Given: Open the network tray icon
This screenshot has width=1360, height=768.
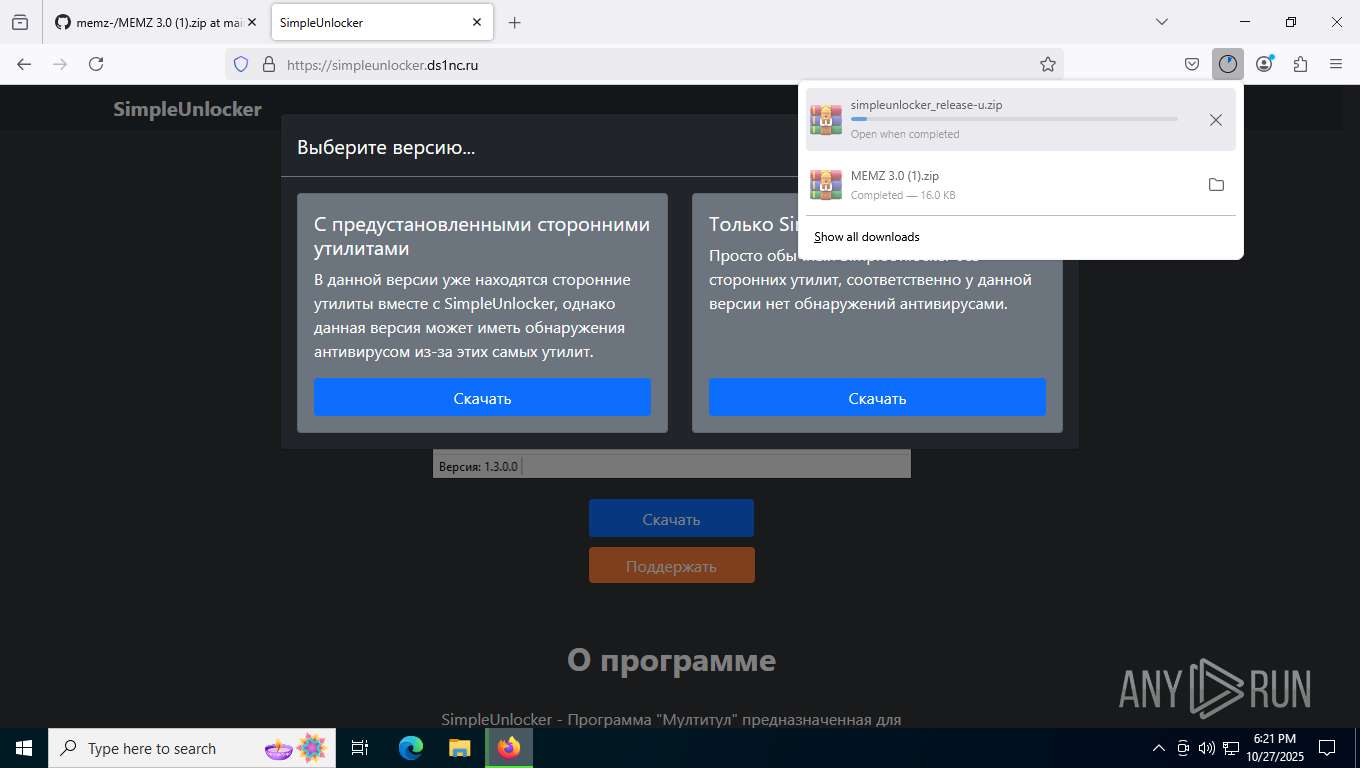Looking at the screenshot, I should click(1231, 748).
